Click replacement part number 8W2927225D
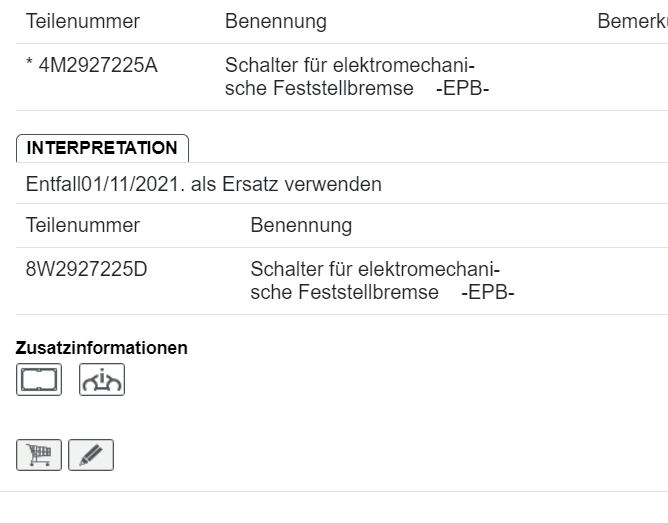This screenshot has height=523, width=668. (86, 270)
